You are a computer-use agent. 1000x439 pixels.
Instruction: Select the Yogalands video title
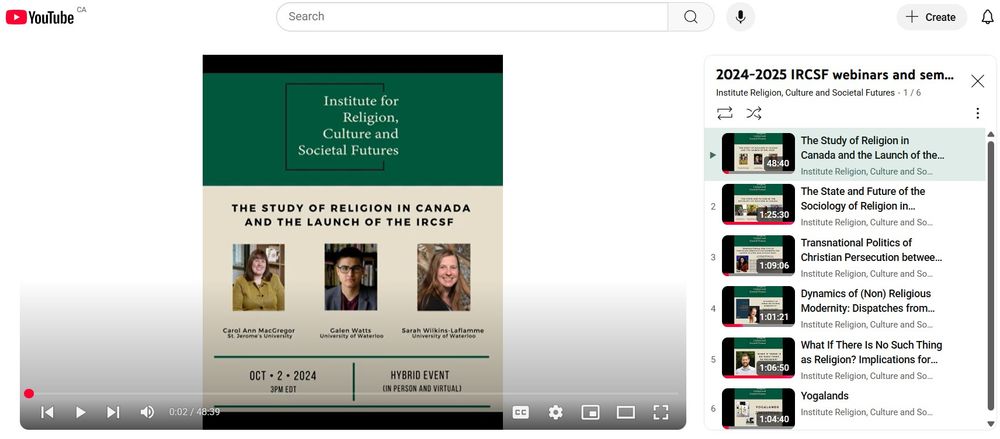click(825, 396)
